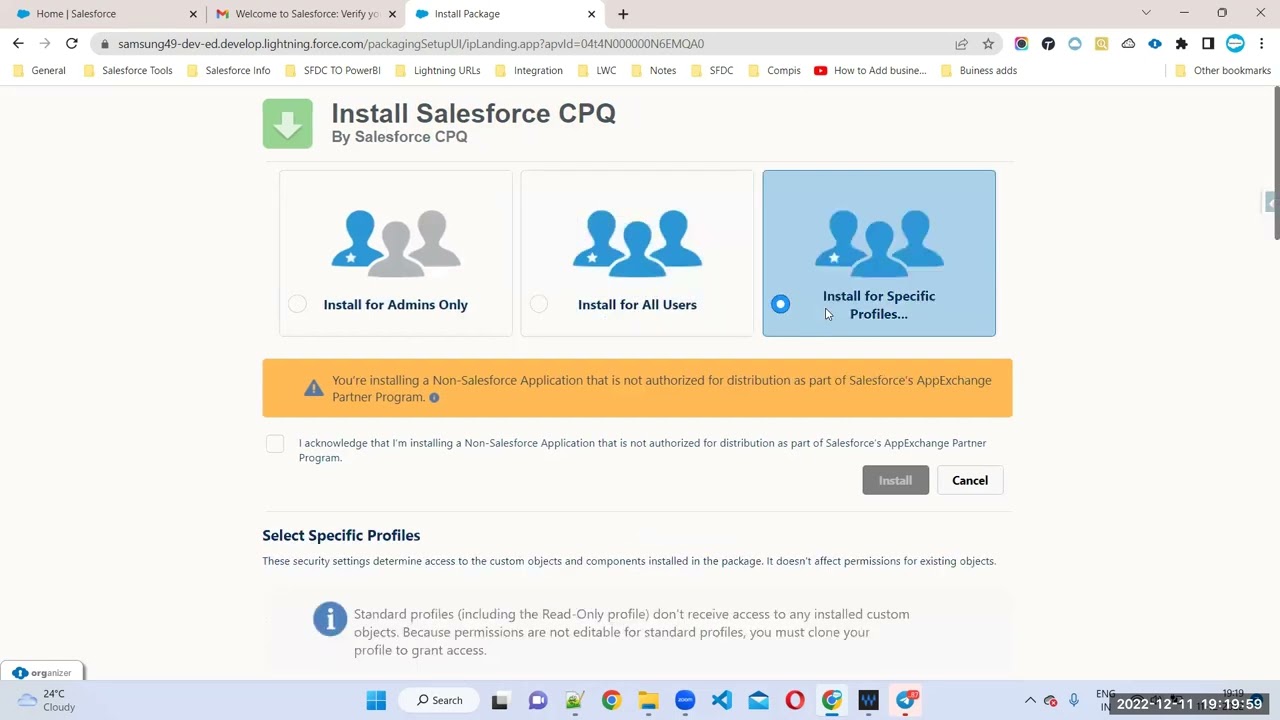Image resolution: width=1280 pixels, height=720 pixels.
Task: Open the yellow magnifier extension icon
Action: 1101,44
